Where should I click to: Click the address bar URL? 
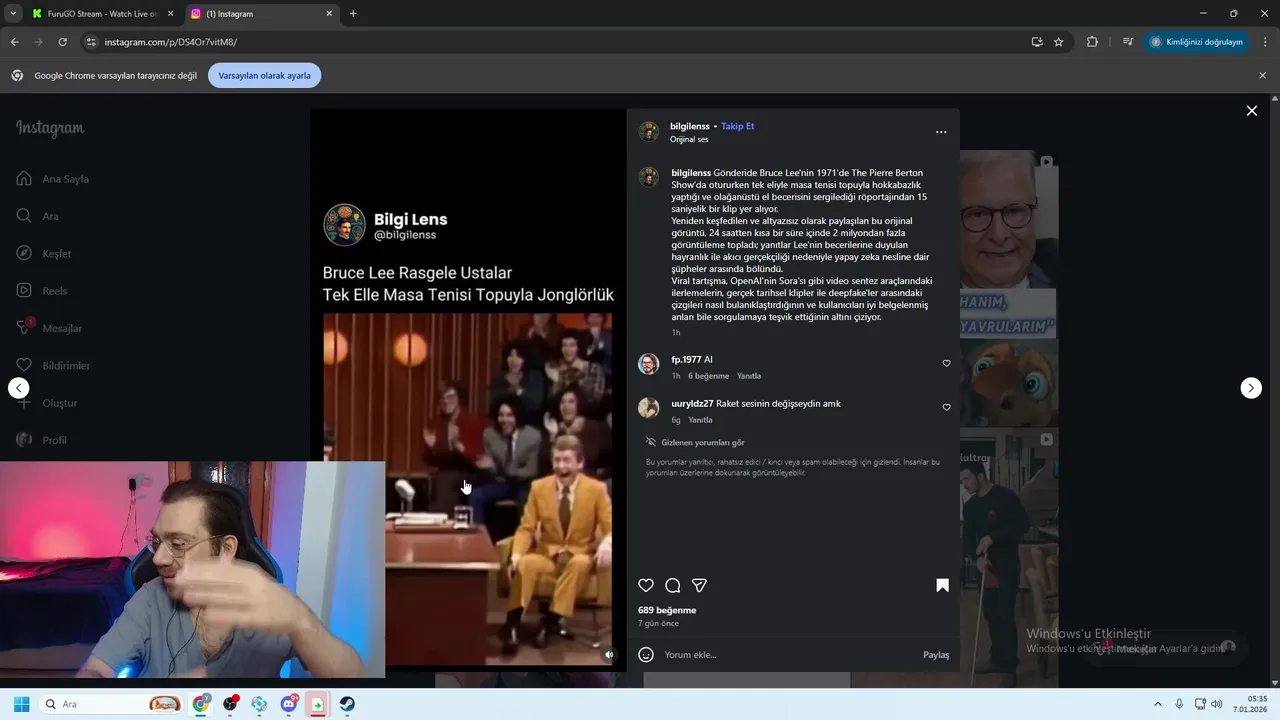(170, 42)
